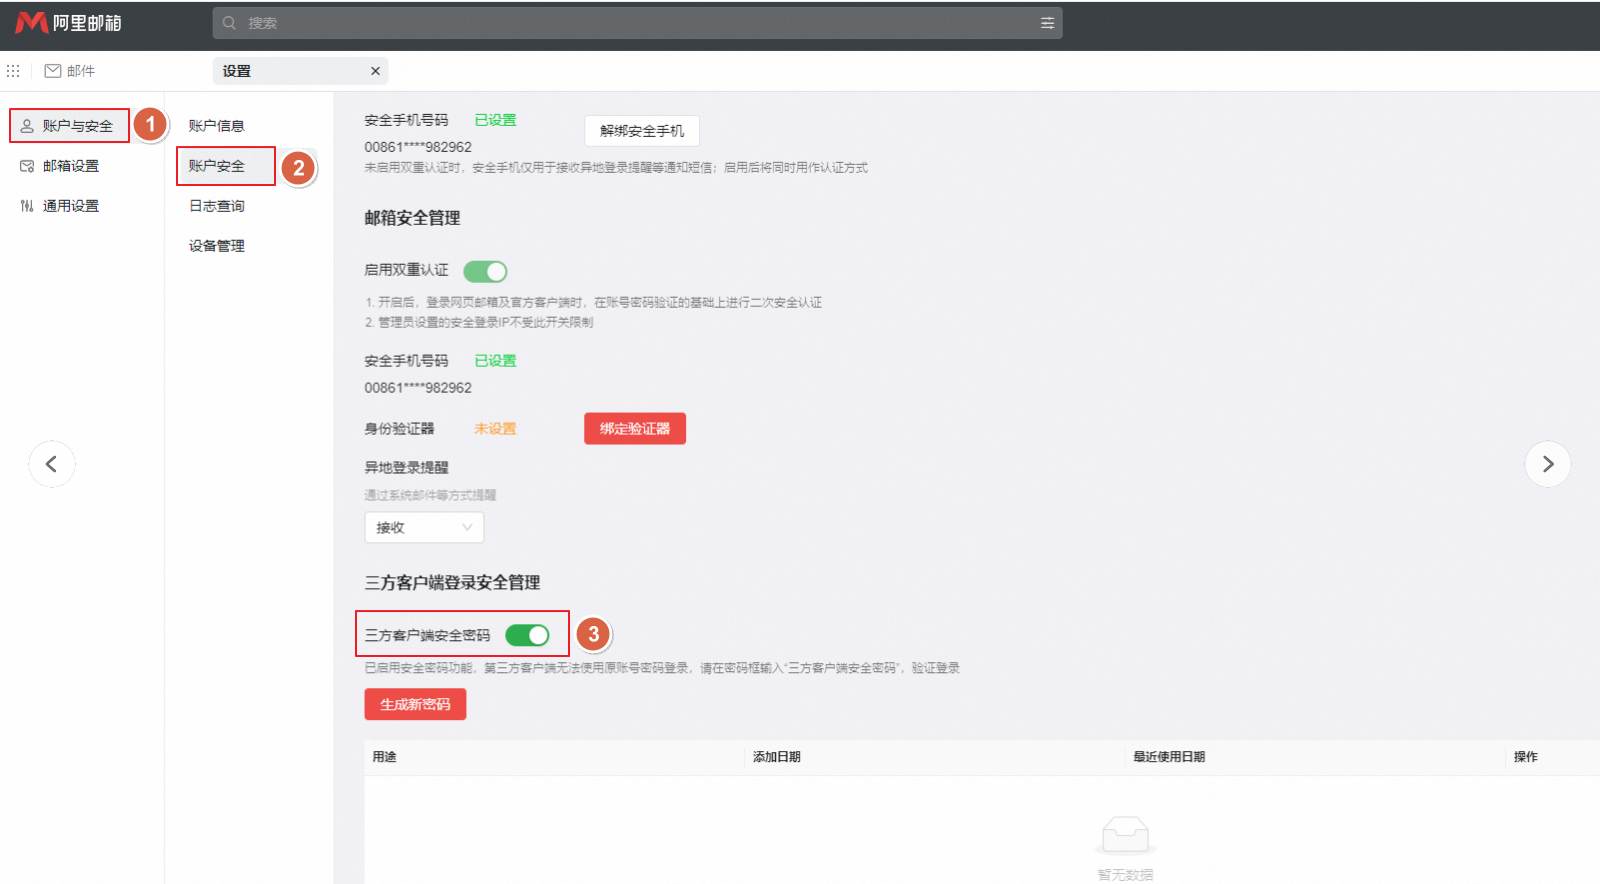Viewport: 1600px width, 884px height.
Task: Open search filter options icon
Action: point(1047,23)
